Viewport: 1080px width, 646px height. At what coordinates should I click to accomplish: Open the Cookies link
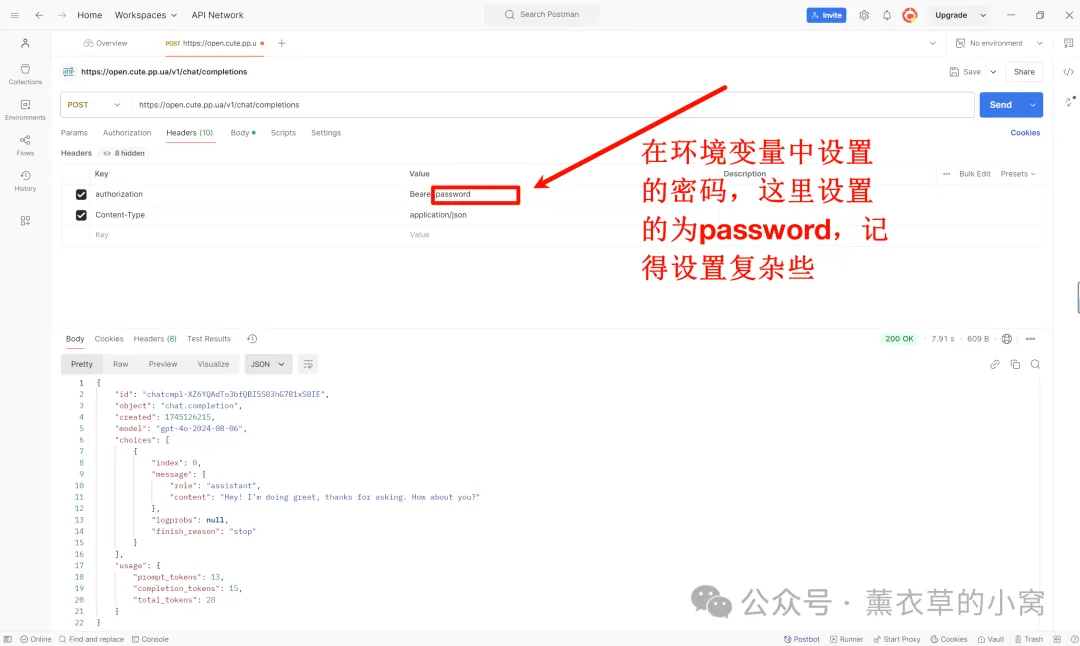tap(1025, 133)
